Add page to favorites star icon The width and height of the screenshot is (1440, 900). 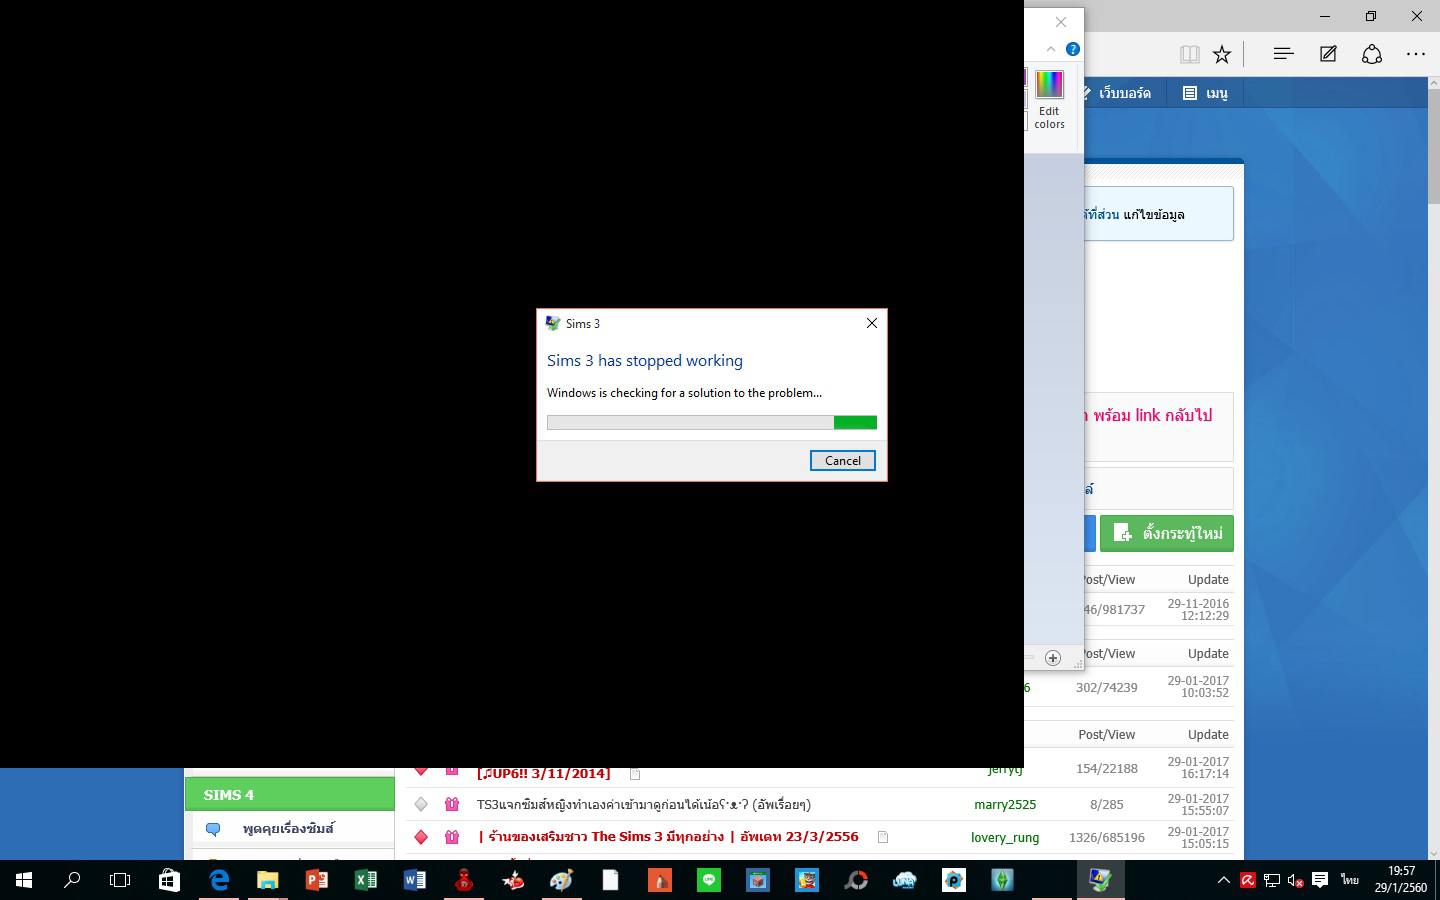(1222, 54)
